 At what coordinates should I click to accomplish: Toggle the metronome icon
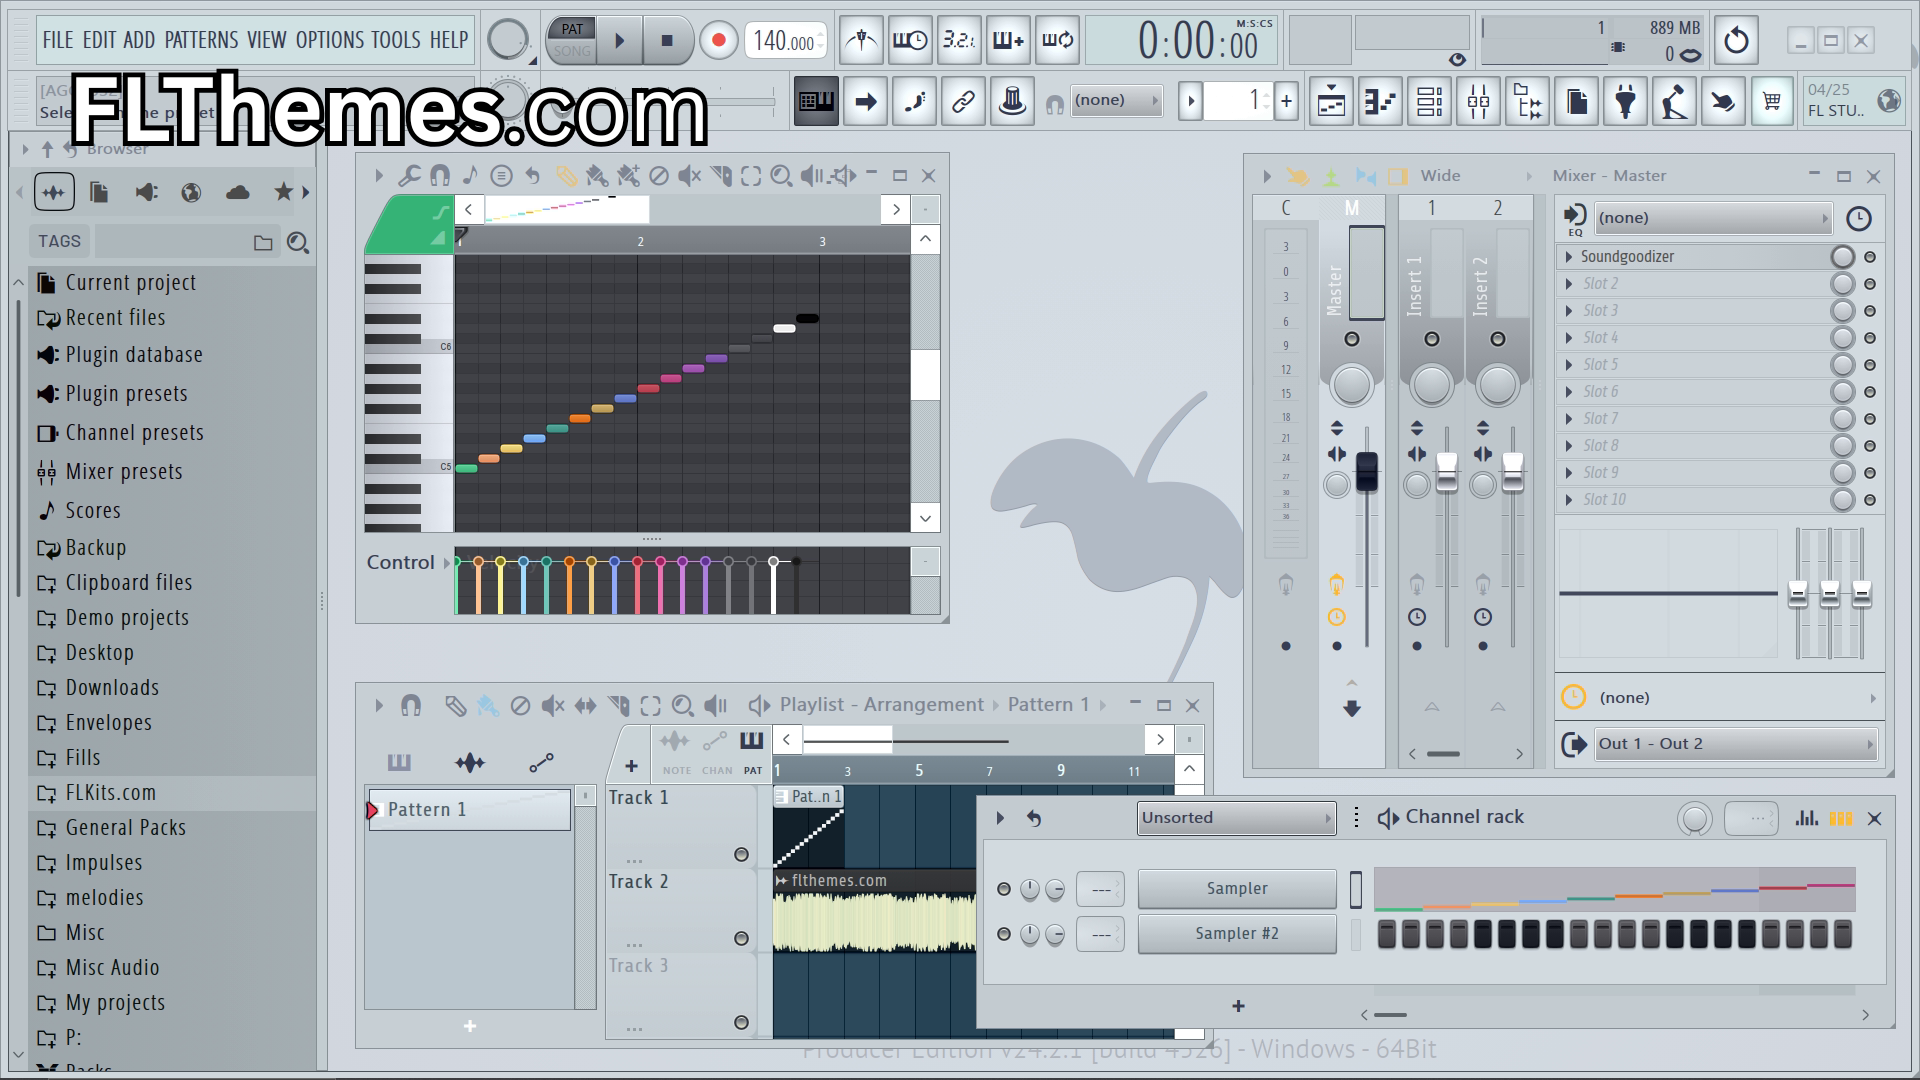(861, 40)
